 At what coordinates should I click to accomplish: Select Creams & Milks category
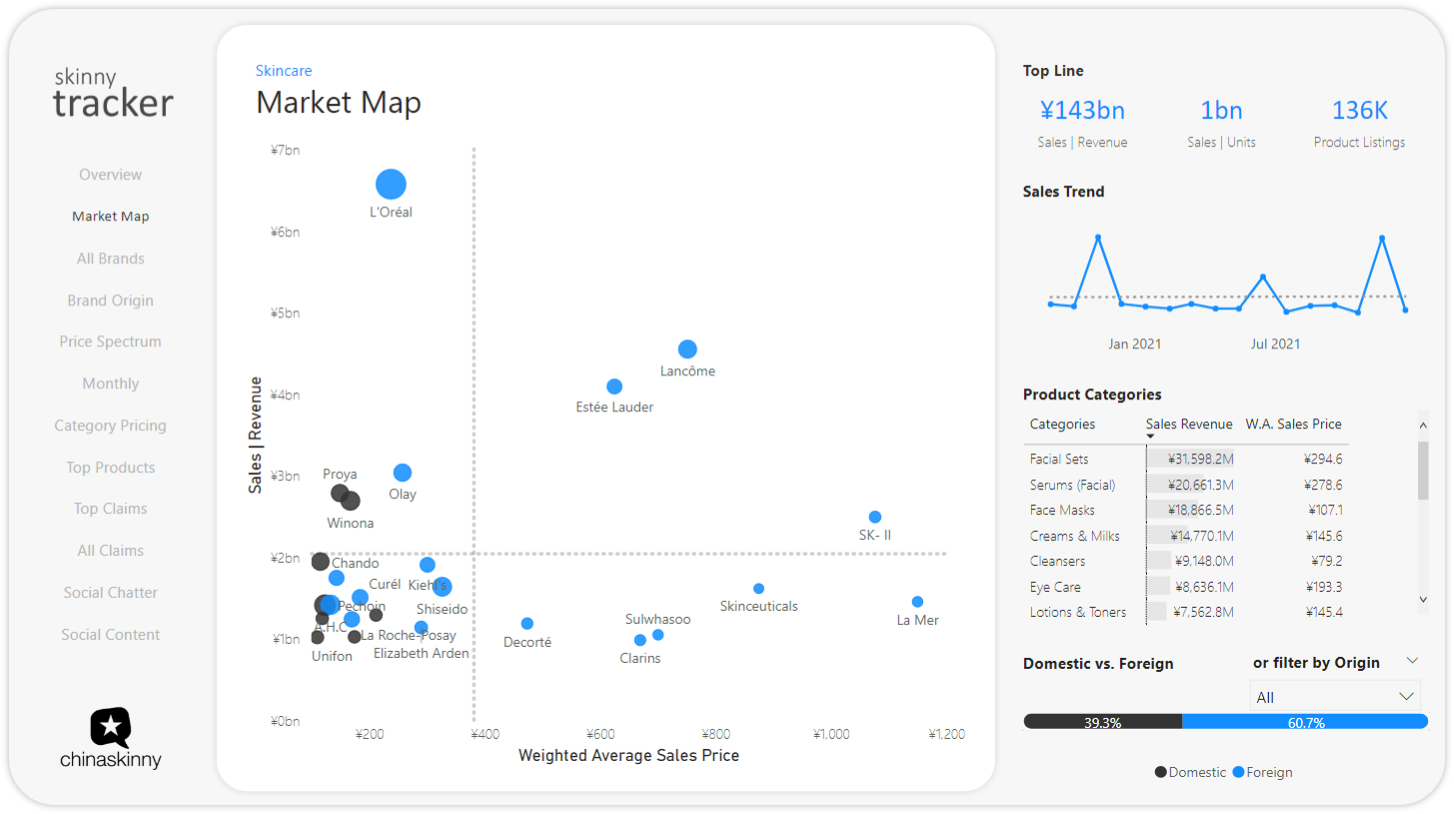click(1187, 536)
